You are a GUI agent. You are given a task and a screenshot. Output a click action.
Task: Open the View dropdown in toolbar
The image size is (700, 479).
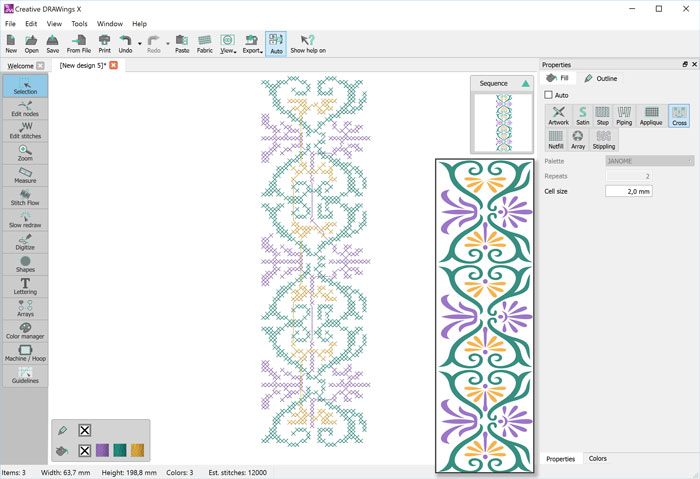(x=228, y=42)
